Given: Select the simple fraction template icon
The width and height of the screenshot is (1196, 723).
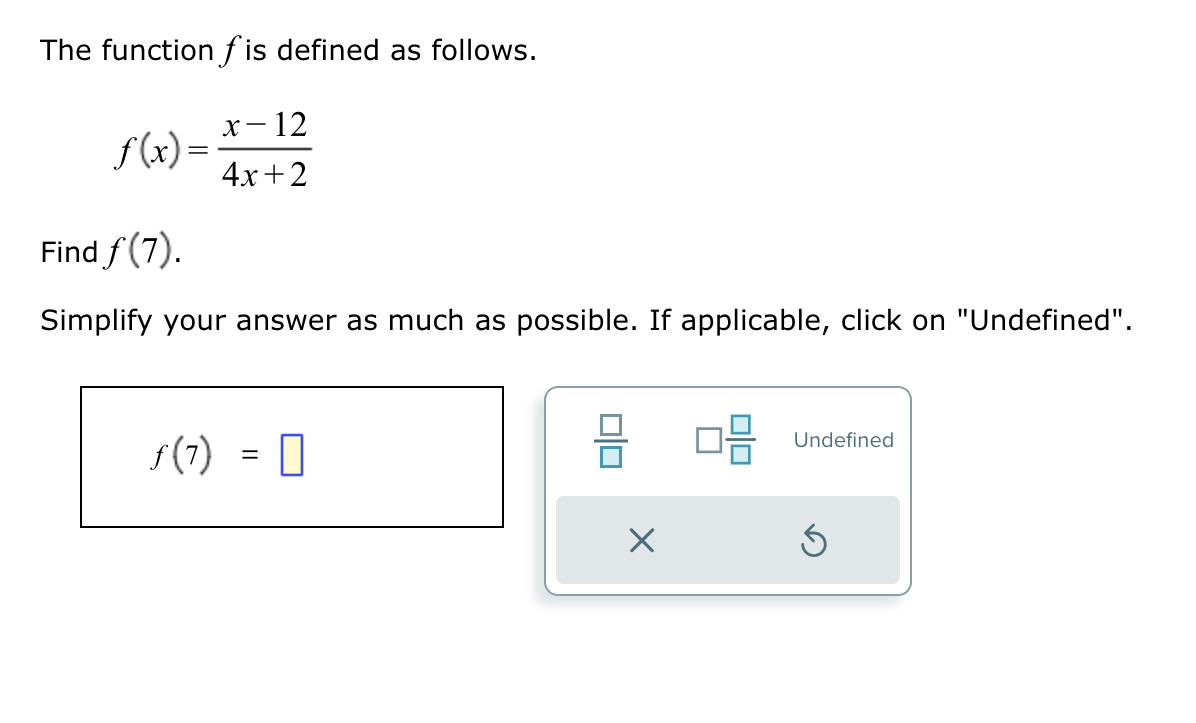Looking at the screenshot, I should click(610, 440).
